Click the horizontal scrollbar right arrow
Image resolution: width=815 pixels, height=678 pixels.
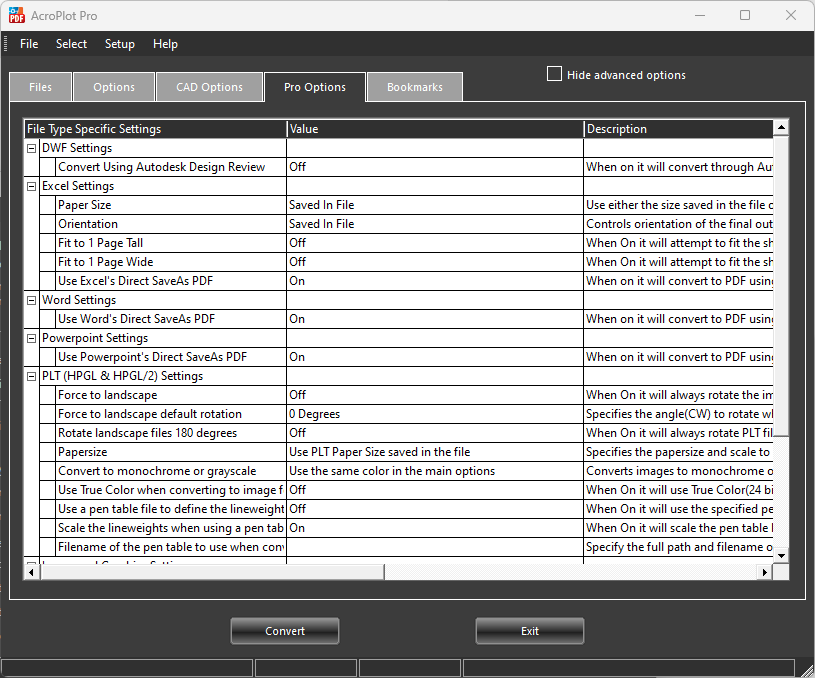pyautogui.click(x=765, y=572)
